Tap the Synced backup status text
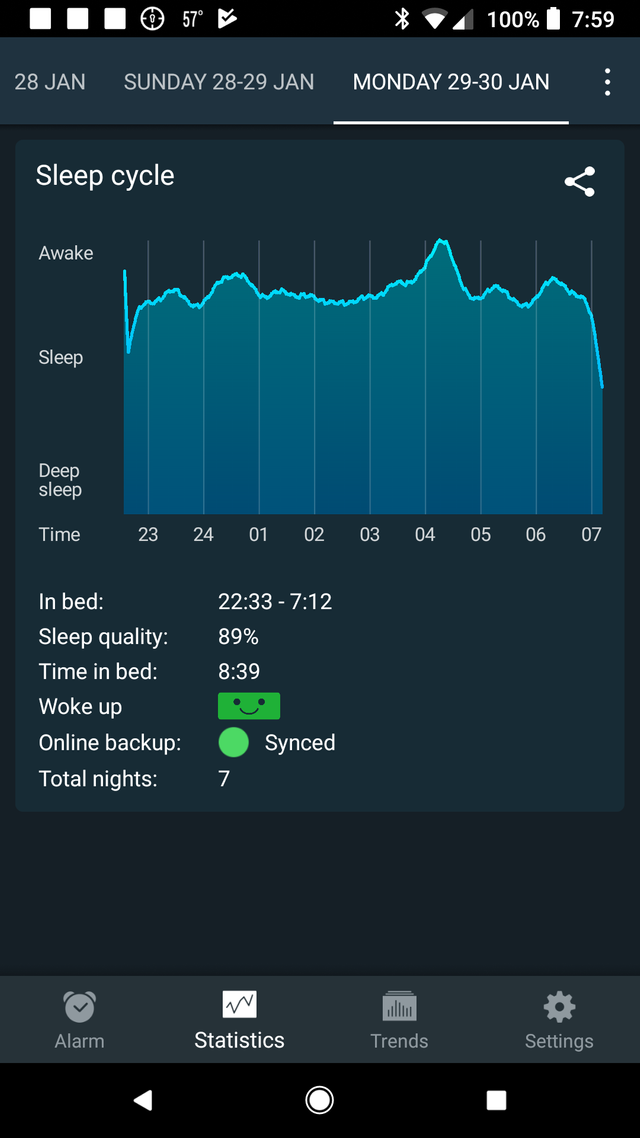 (x=300, y=743)
